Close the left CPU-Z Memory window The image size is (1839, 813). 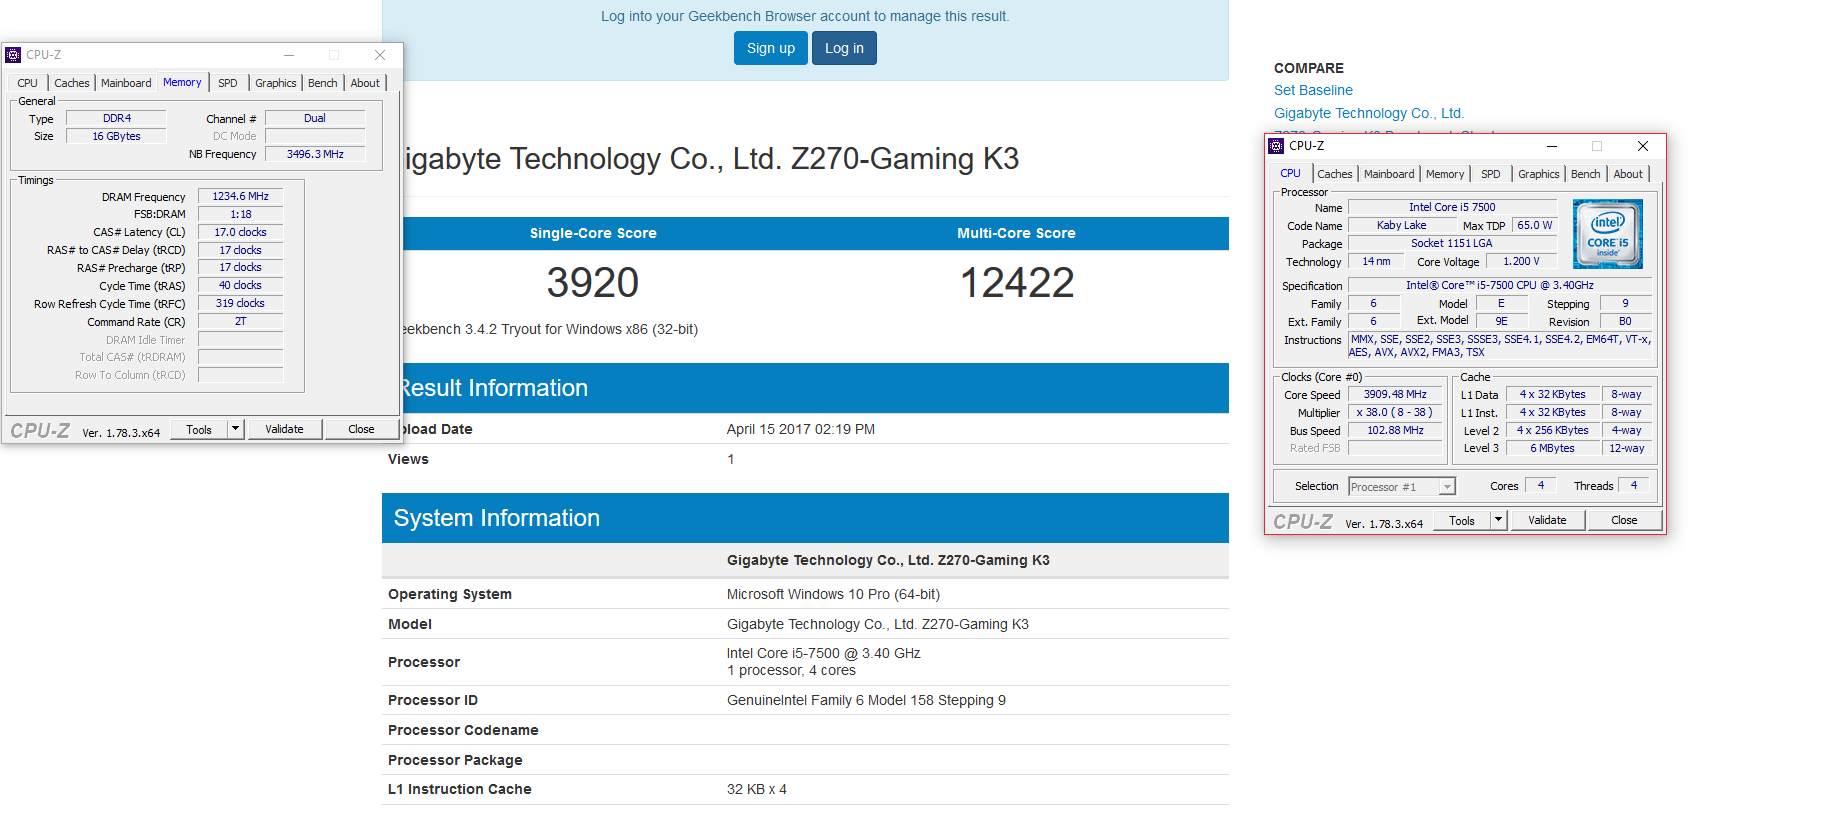[380, 55]
